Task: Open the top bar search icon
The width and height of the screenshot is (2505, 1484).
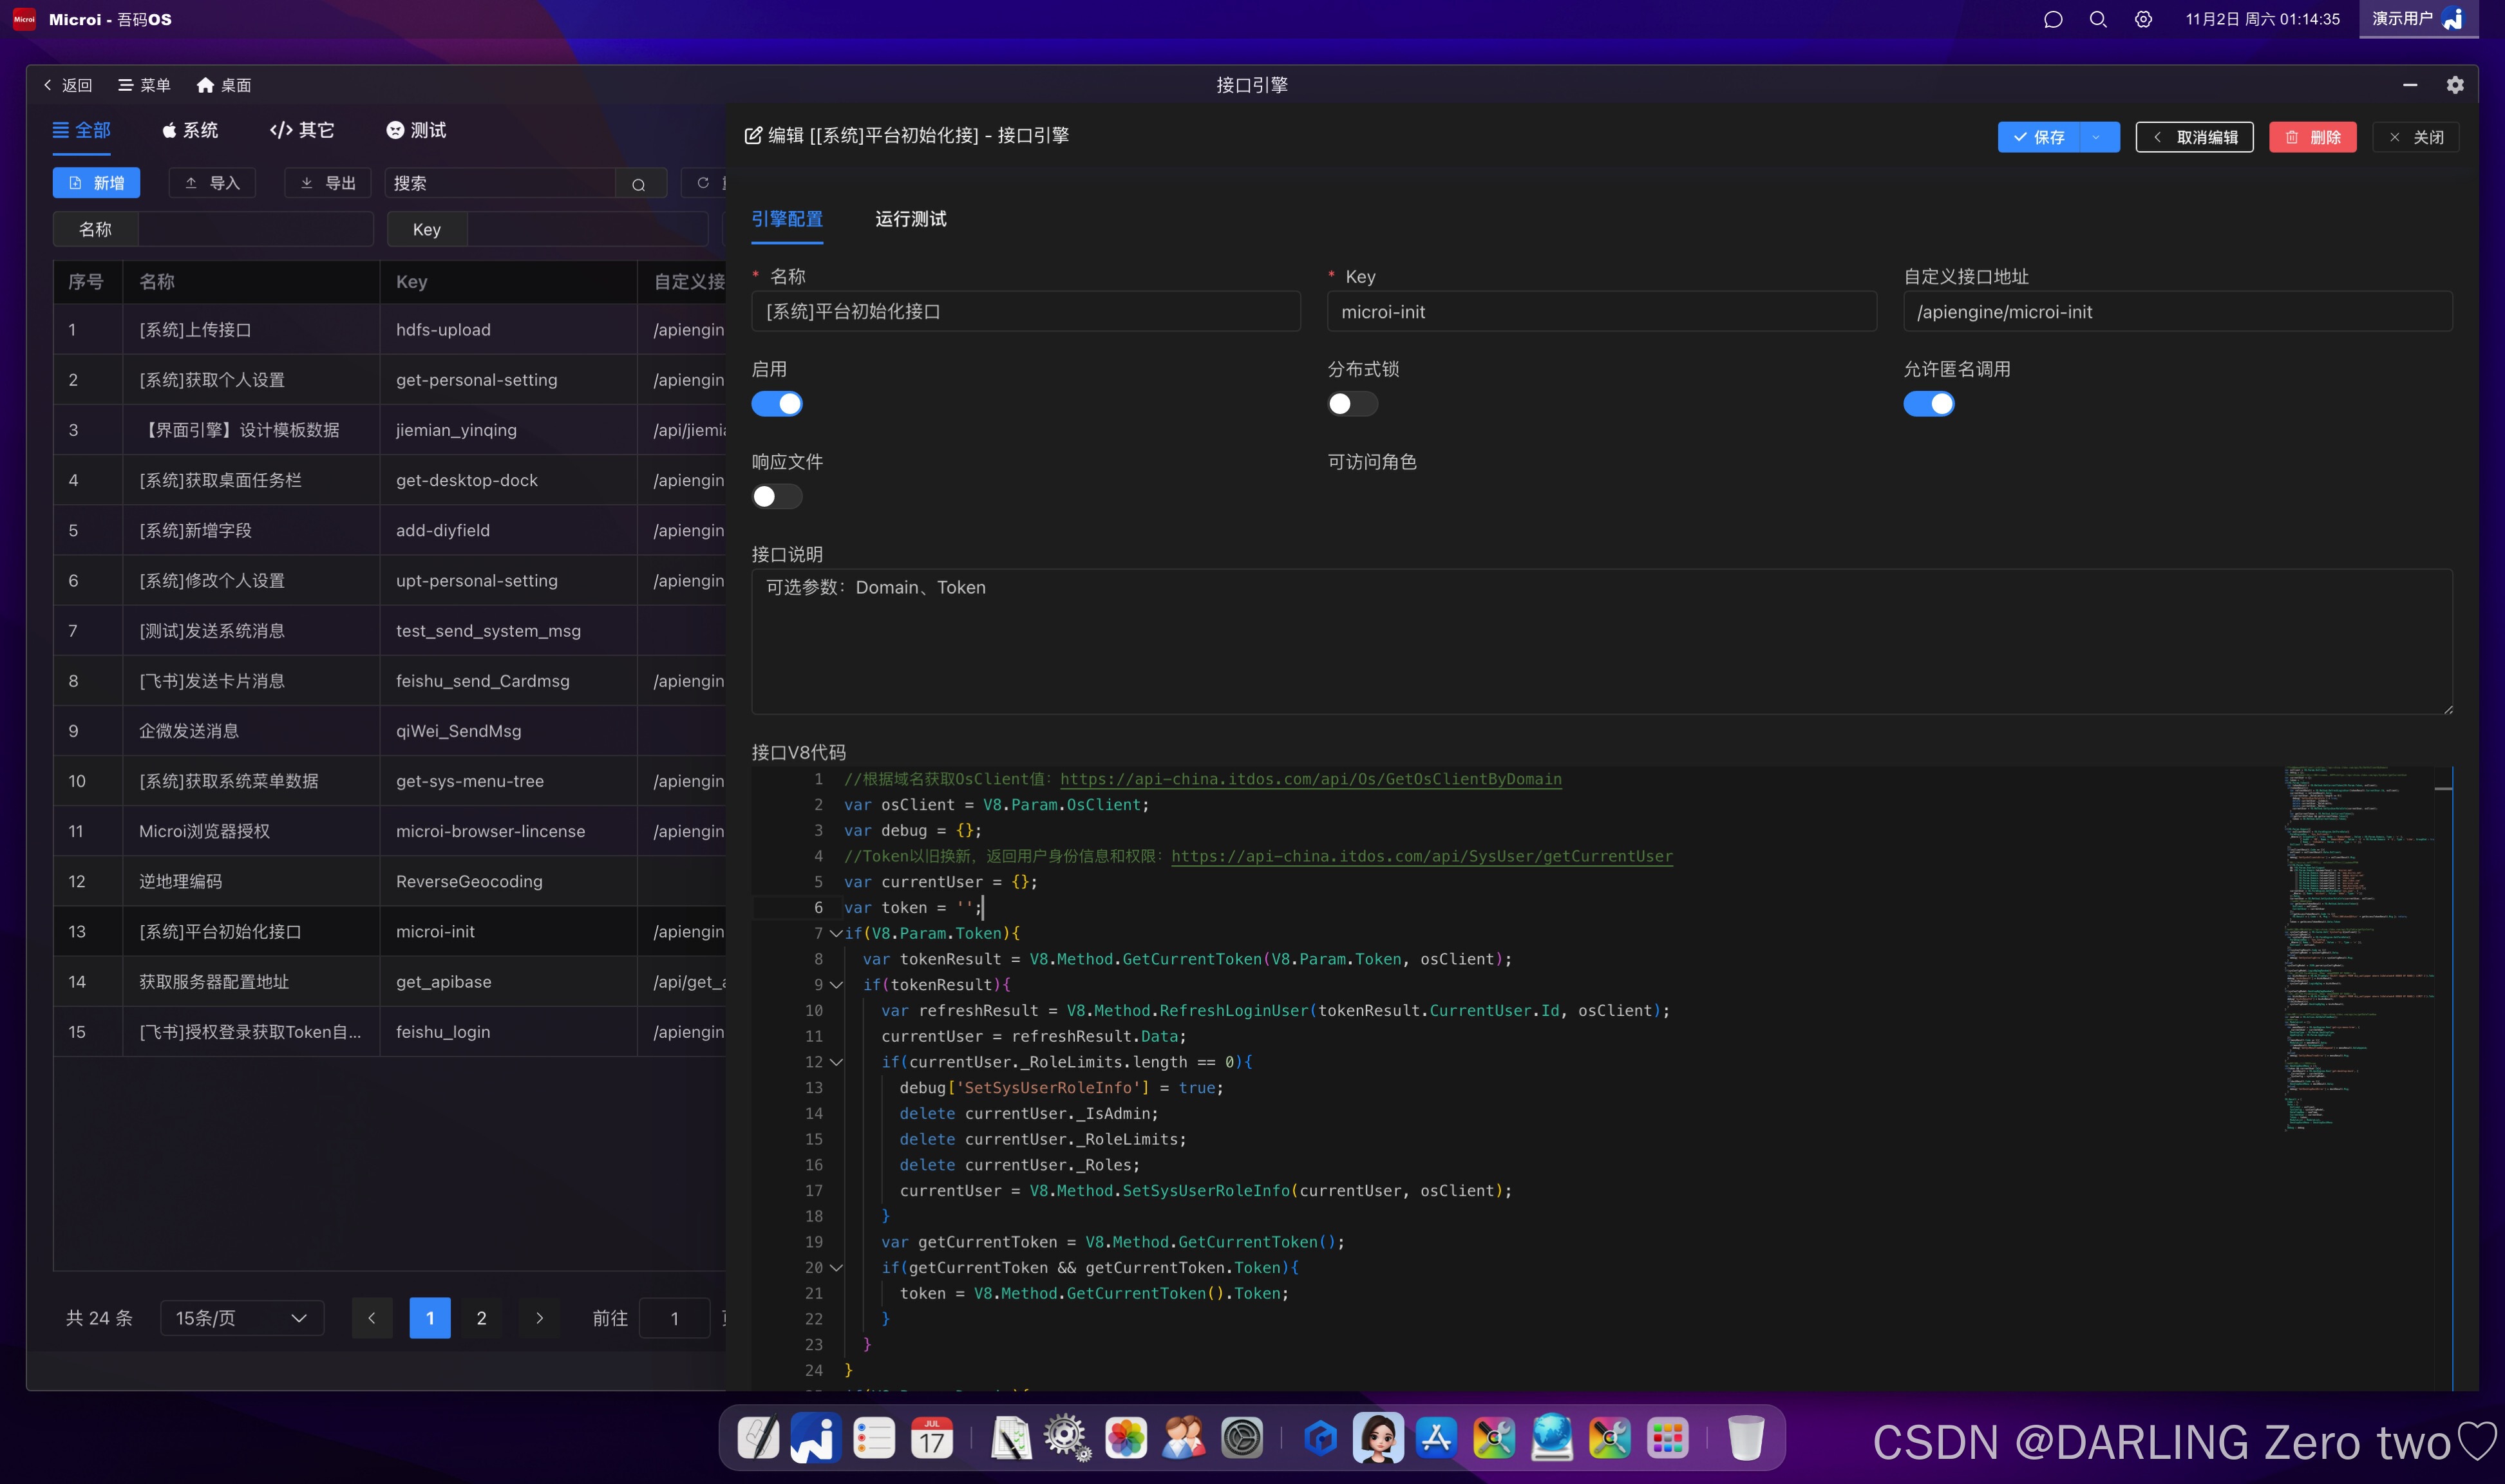Action: pos(2098,19)
